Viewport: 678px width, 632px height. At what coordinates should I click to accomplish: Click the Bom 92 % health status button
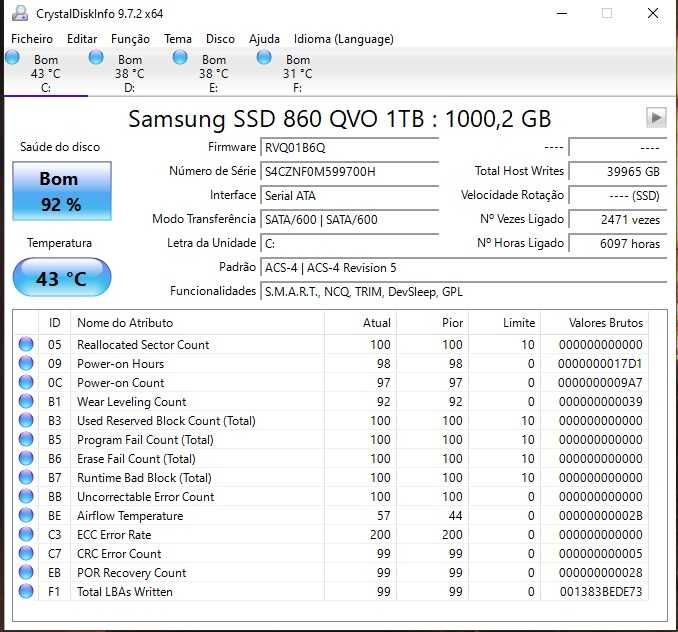click(62, 191)
